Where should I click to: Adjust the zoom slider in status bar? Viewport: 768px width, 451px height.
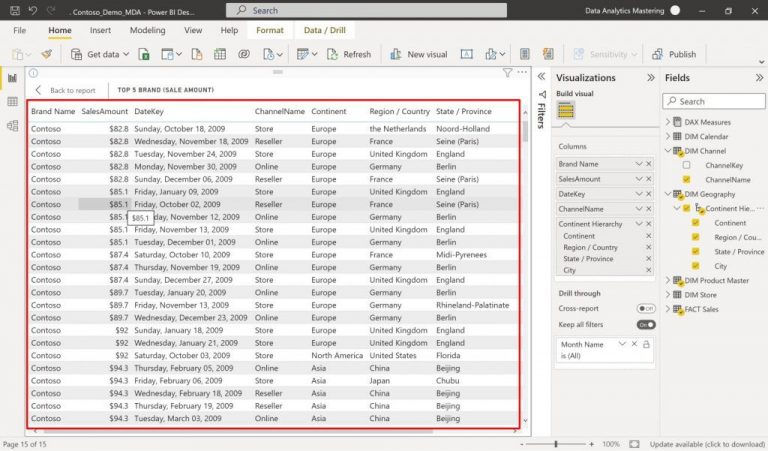click(x=555, y=444)
